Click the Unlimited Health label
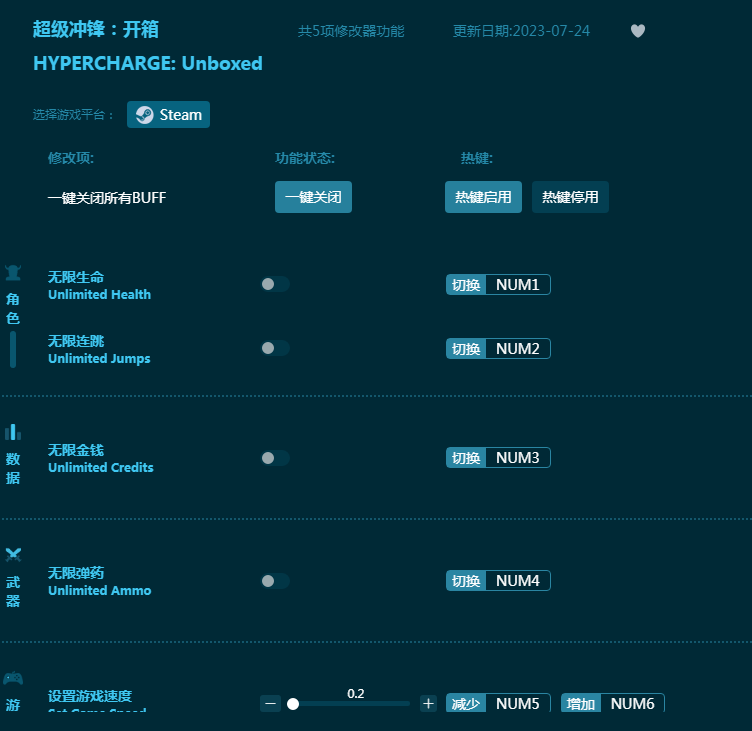This screenshot has height=731, width=752. (x=99, y=295)
